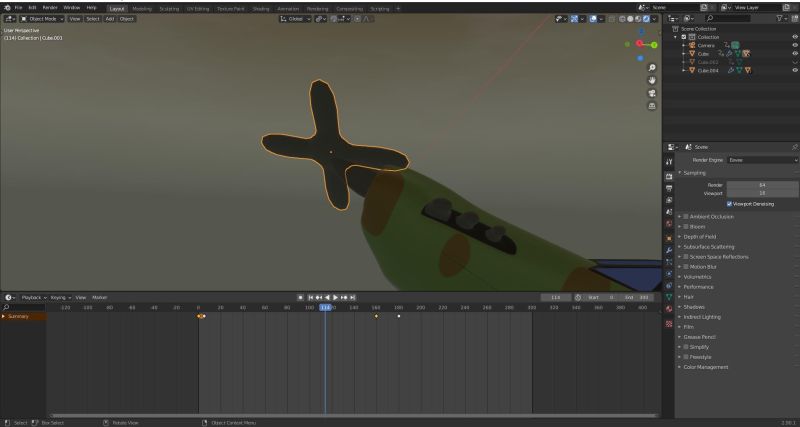
Task: Switch to the Animation workspace tab
Action: tap(288, 9)
